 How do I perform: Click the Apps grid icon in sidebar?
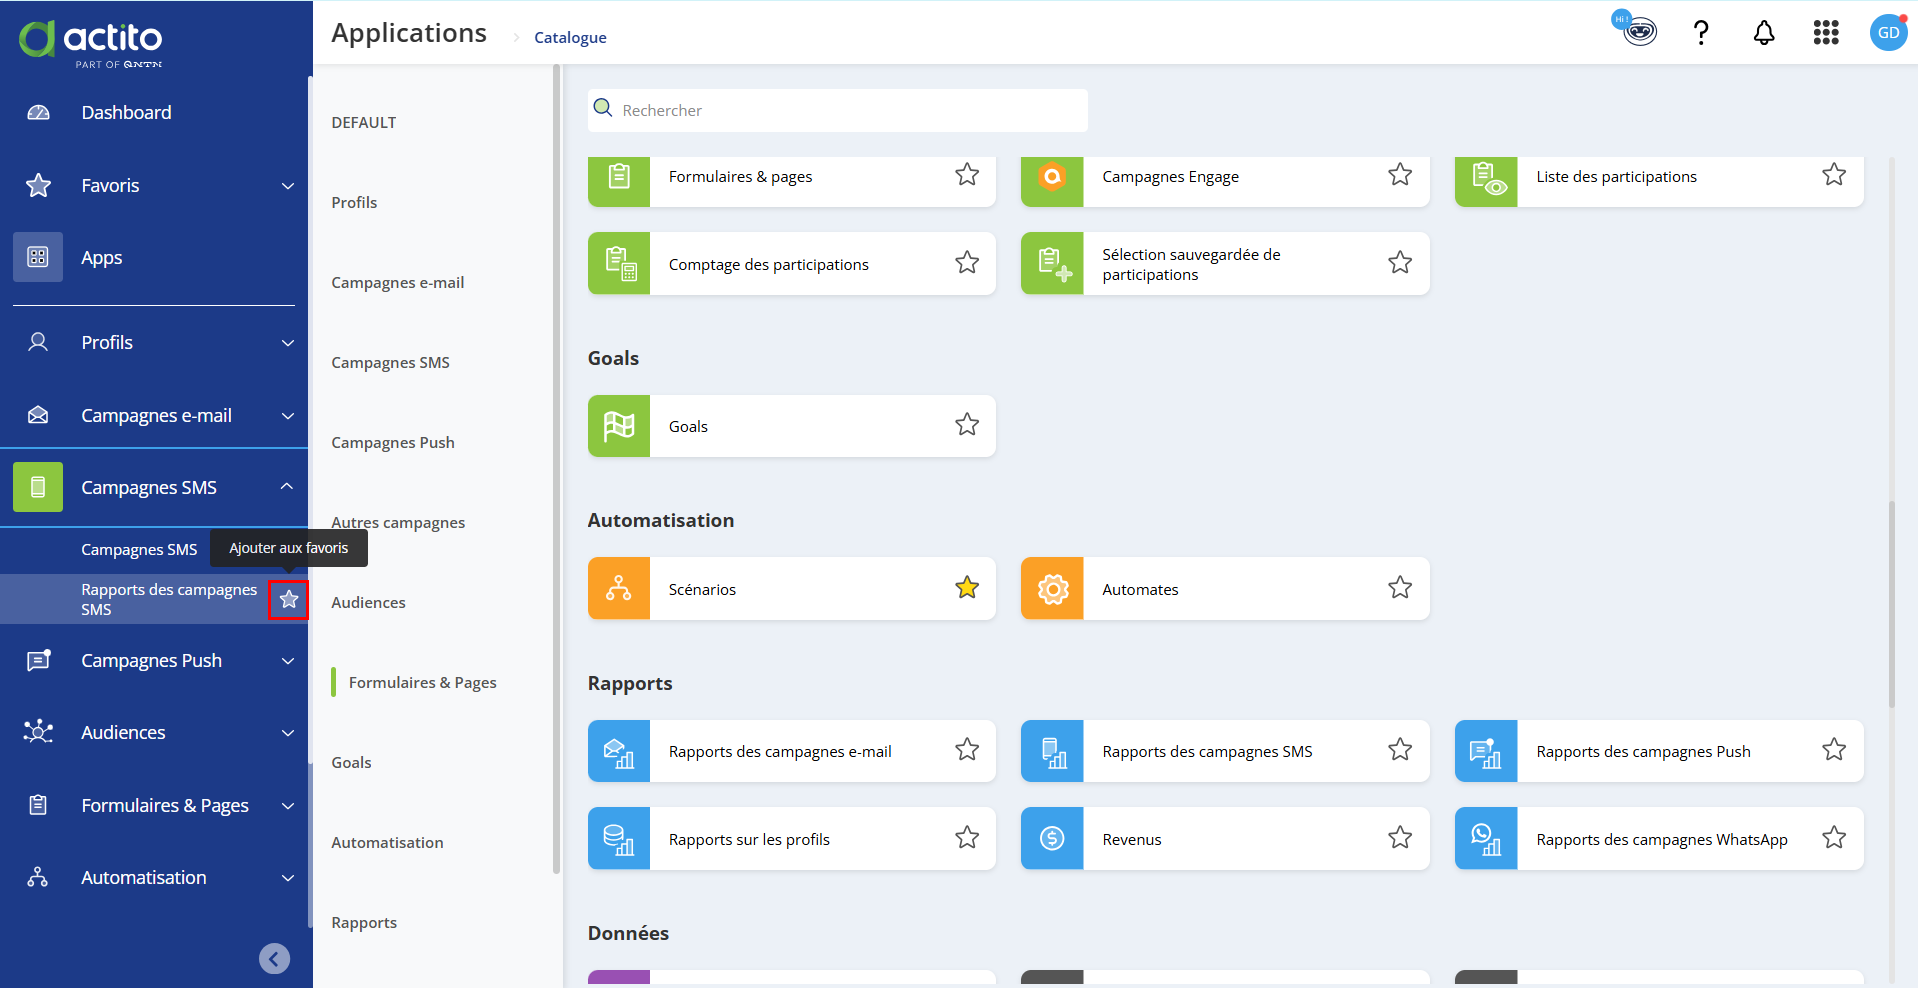click(38, 257)
